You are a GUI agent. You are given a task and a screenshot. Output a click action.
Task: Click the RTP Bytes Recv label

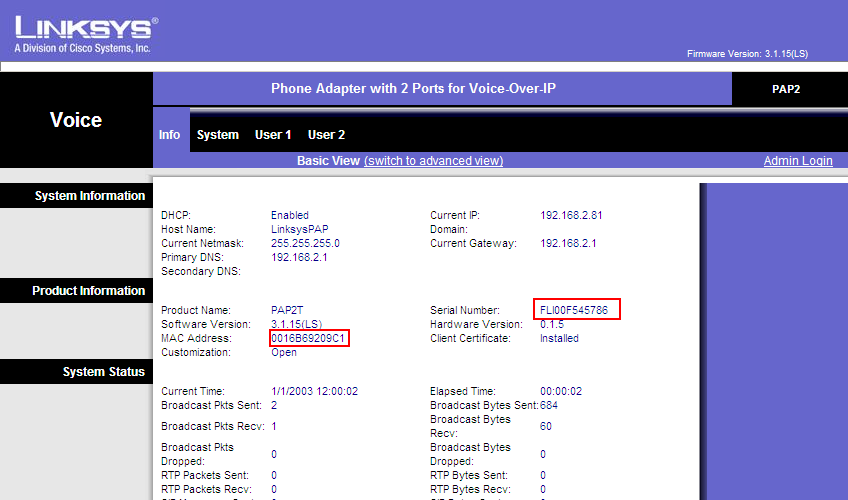pos(470,489)
